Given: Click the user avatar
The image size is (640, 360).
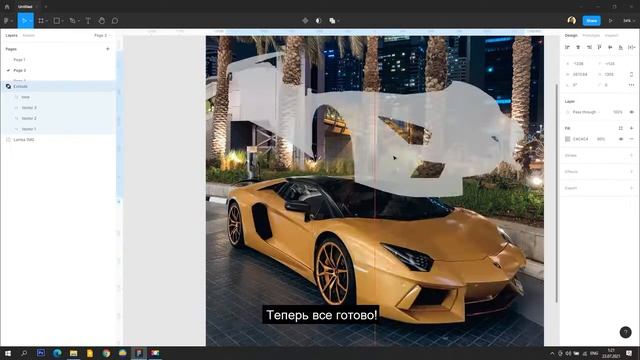Looking at the screenshot, I should [x=571, y=20].
